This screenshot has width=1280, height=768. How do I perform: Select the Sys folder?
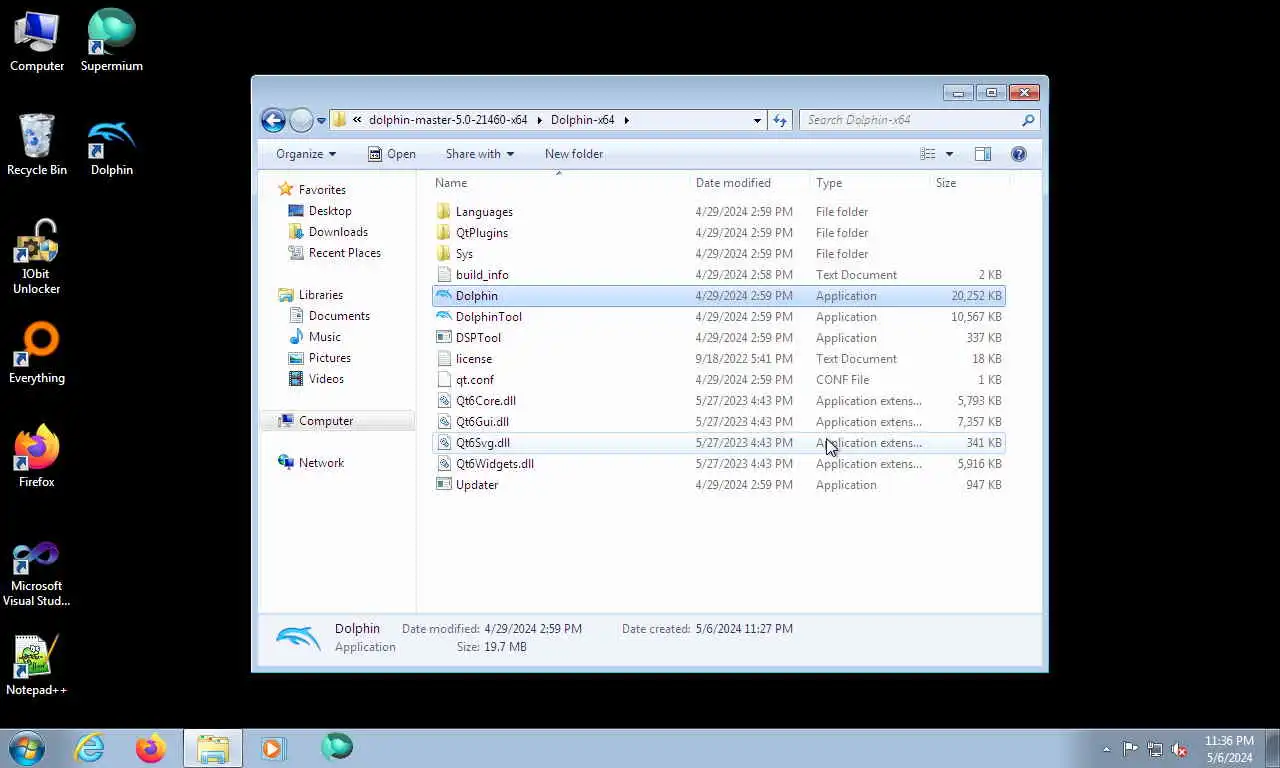click(x=718, y=254)
